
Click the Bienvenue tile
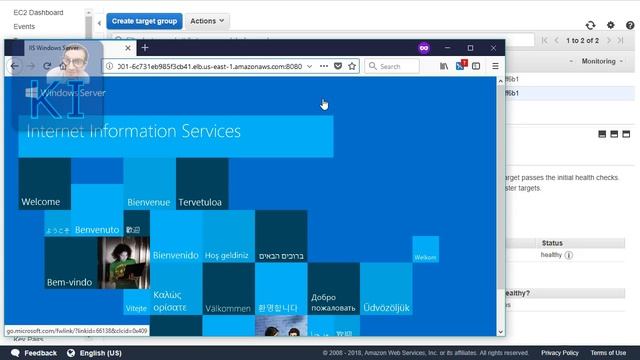(x=149, y=184)
